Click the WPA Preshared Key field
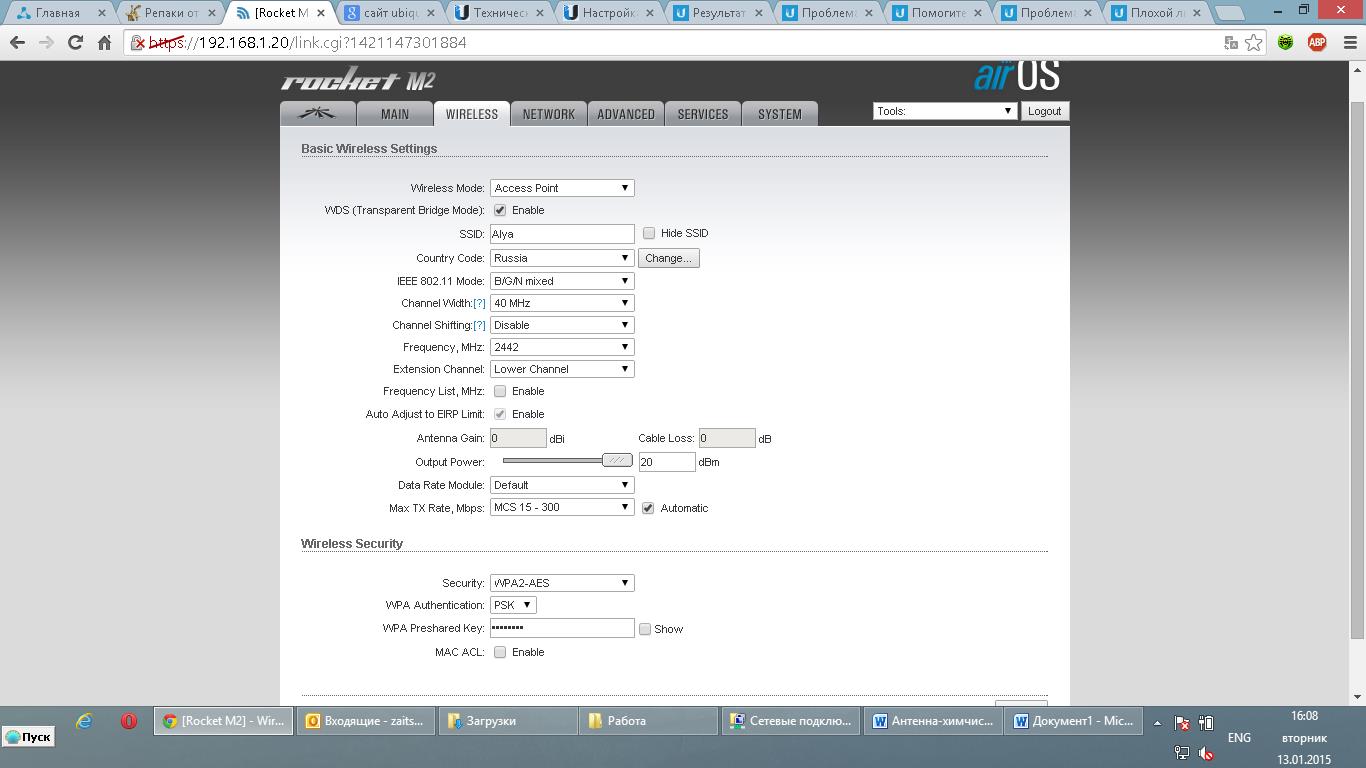The width and height of the screenshot is (1366, 768). [x=562, y=628]
